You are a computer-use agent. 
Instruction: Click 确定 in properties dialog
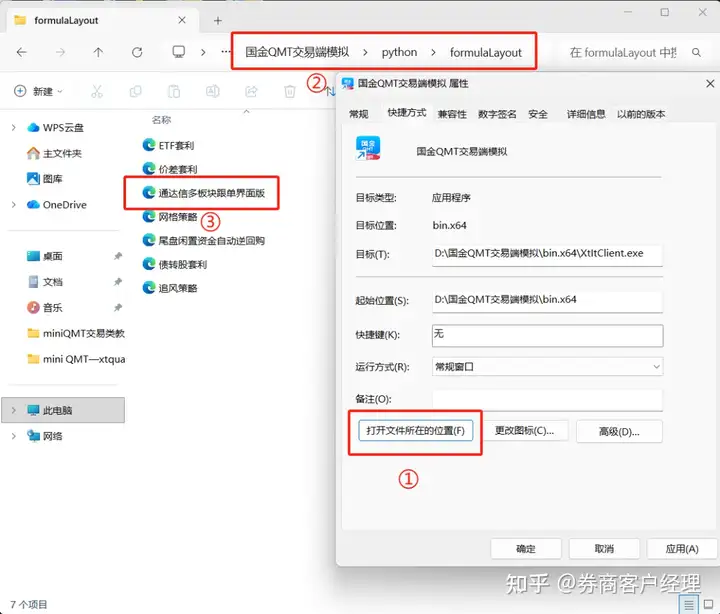(526, 549)
